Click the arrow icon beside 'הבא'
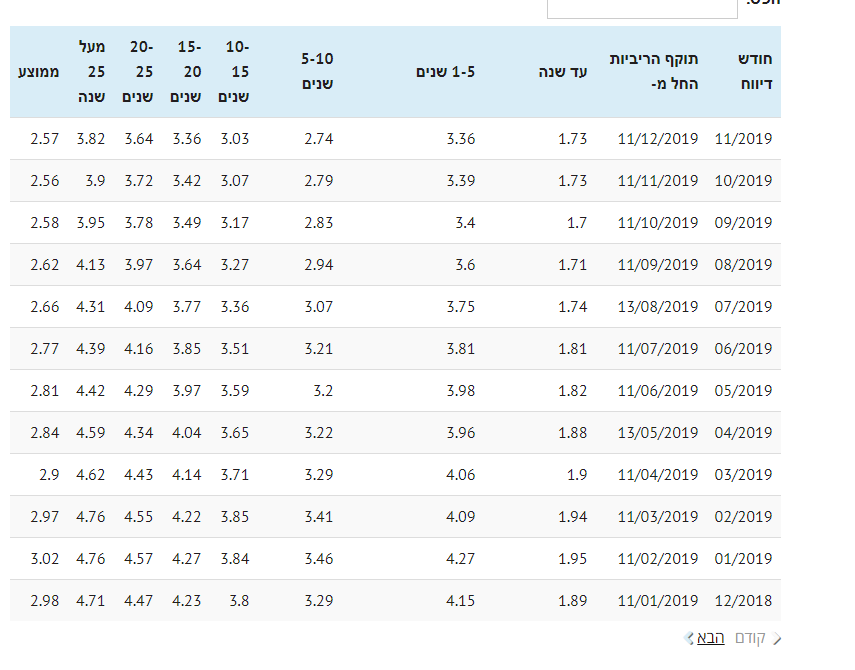This screenshot has width=855, height=670. (689, 638)
